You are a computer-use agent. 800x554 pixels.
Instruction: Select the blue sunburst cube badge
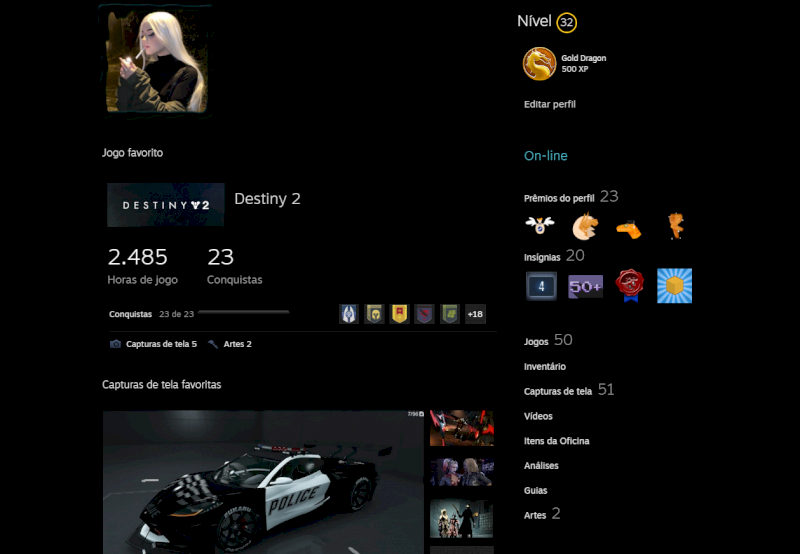(x=674, y=286)
